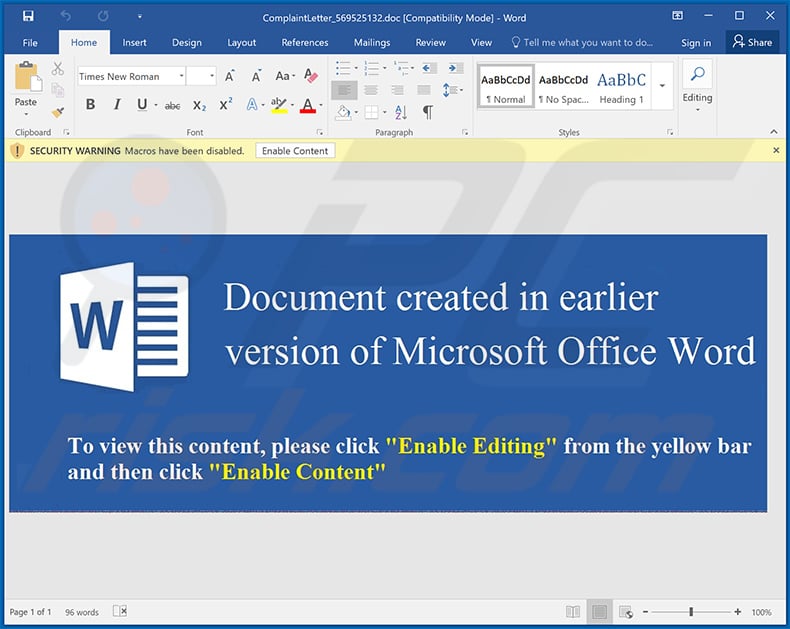Collapse the ribbon with the chevron

(x=774, y=132)
